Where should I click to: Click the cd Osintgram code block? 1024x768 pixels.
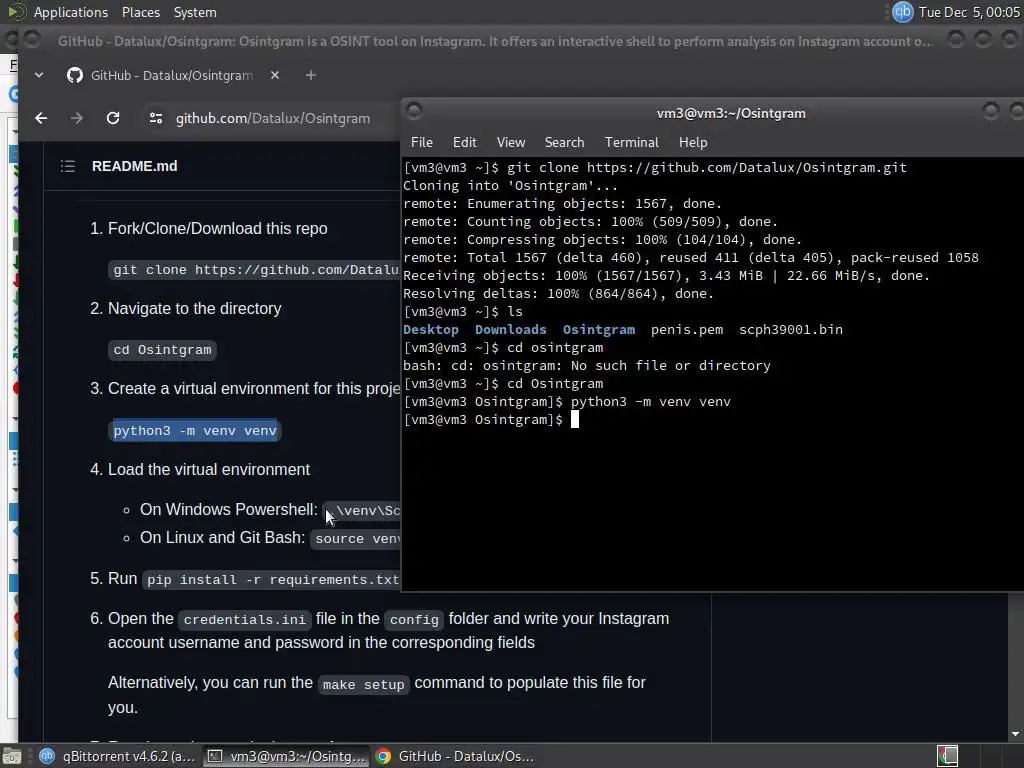coord(162,349)
